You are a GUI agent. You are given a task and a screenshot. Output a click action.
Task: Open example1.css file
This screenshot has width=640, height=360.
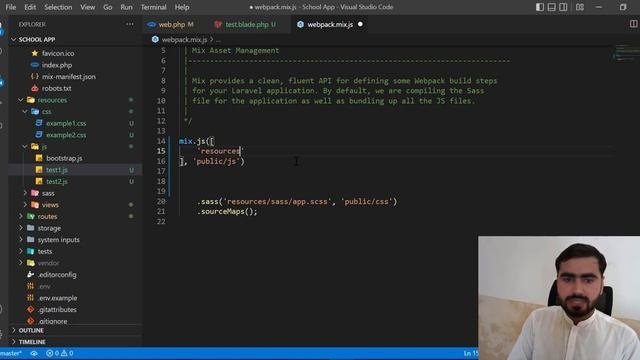[66, 123]
